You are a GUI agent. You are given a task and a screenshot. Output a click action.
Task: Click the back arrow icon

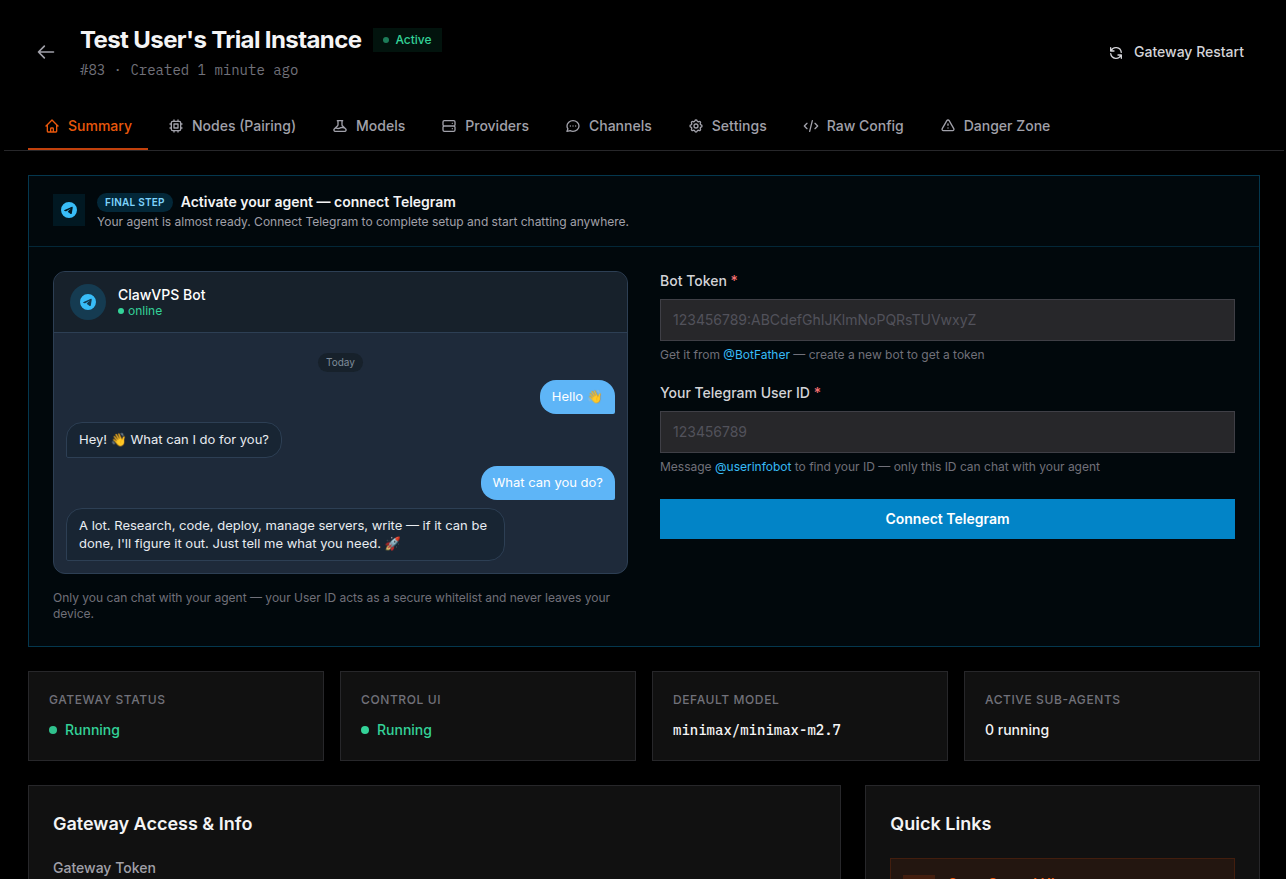(x=46, y=52)
